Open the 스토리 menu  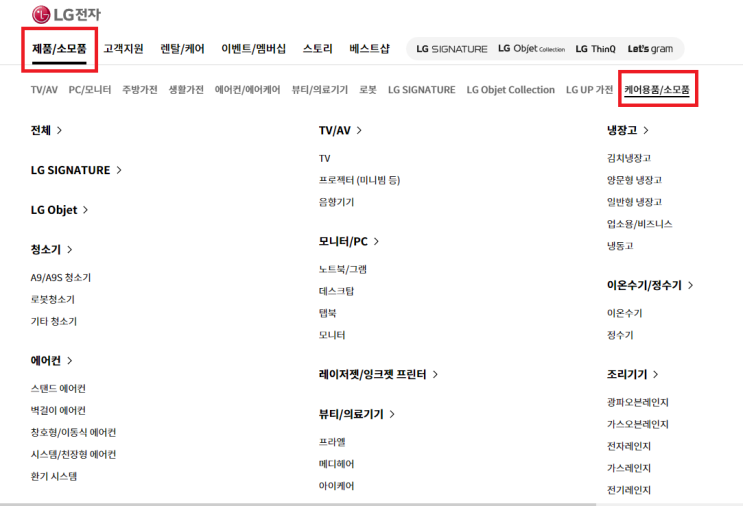click(317, 49)
